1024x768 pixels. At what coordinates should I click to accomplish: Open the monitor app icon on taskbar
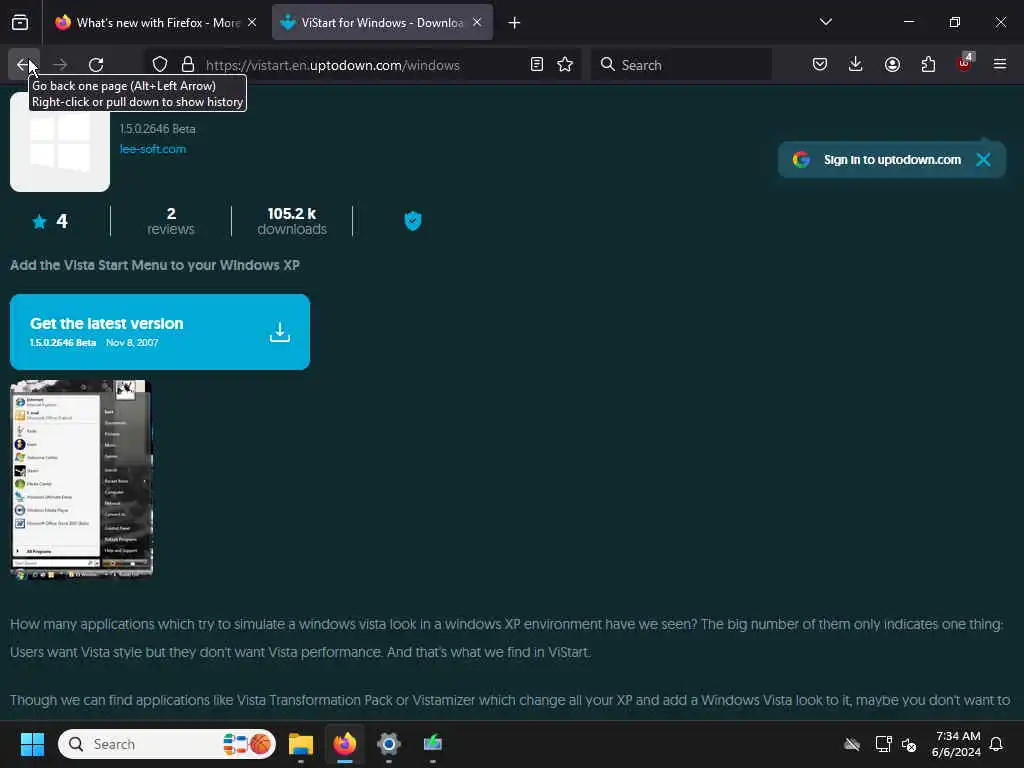click(x=432, y=744)
